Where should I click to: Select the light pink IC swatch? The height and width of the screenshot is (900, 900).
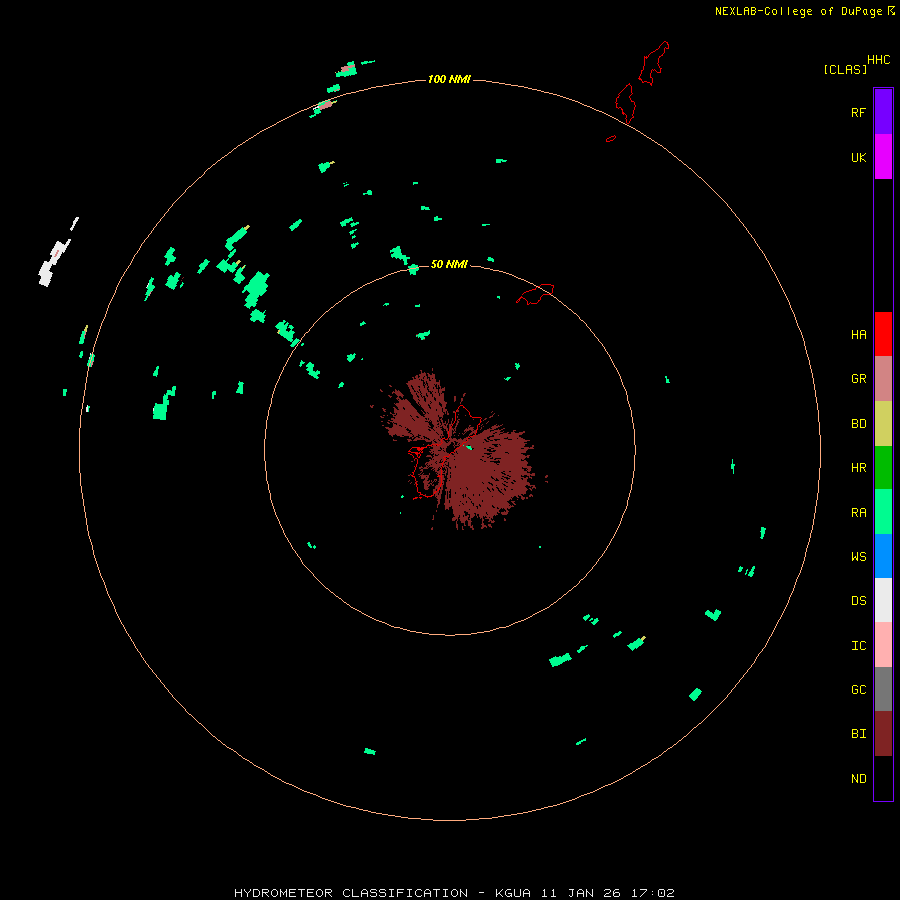(883, 645)
